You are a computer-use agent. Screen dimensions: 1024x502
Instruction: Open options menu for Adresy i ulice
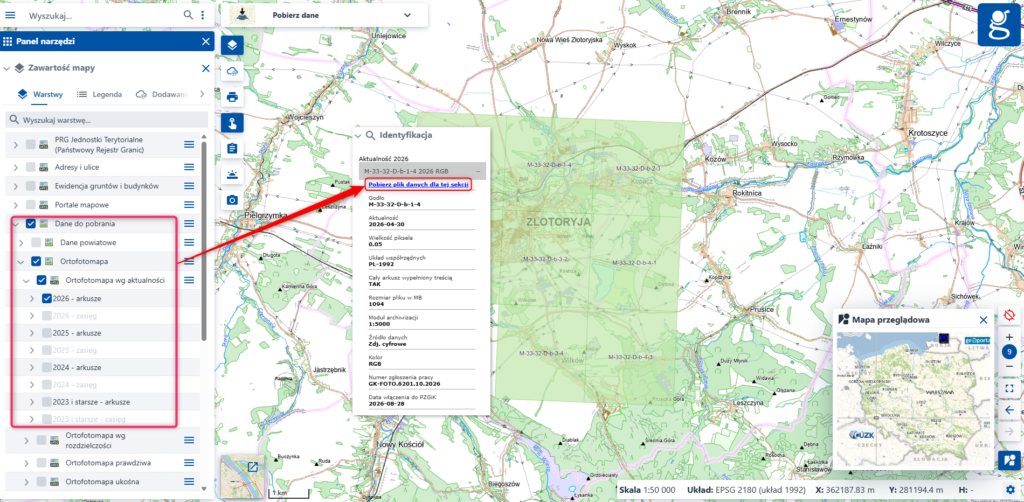189,167
